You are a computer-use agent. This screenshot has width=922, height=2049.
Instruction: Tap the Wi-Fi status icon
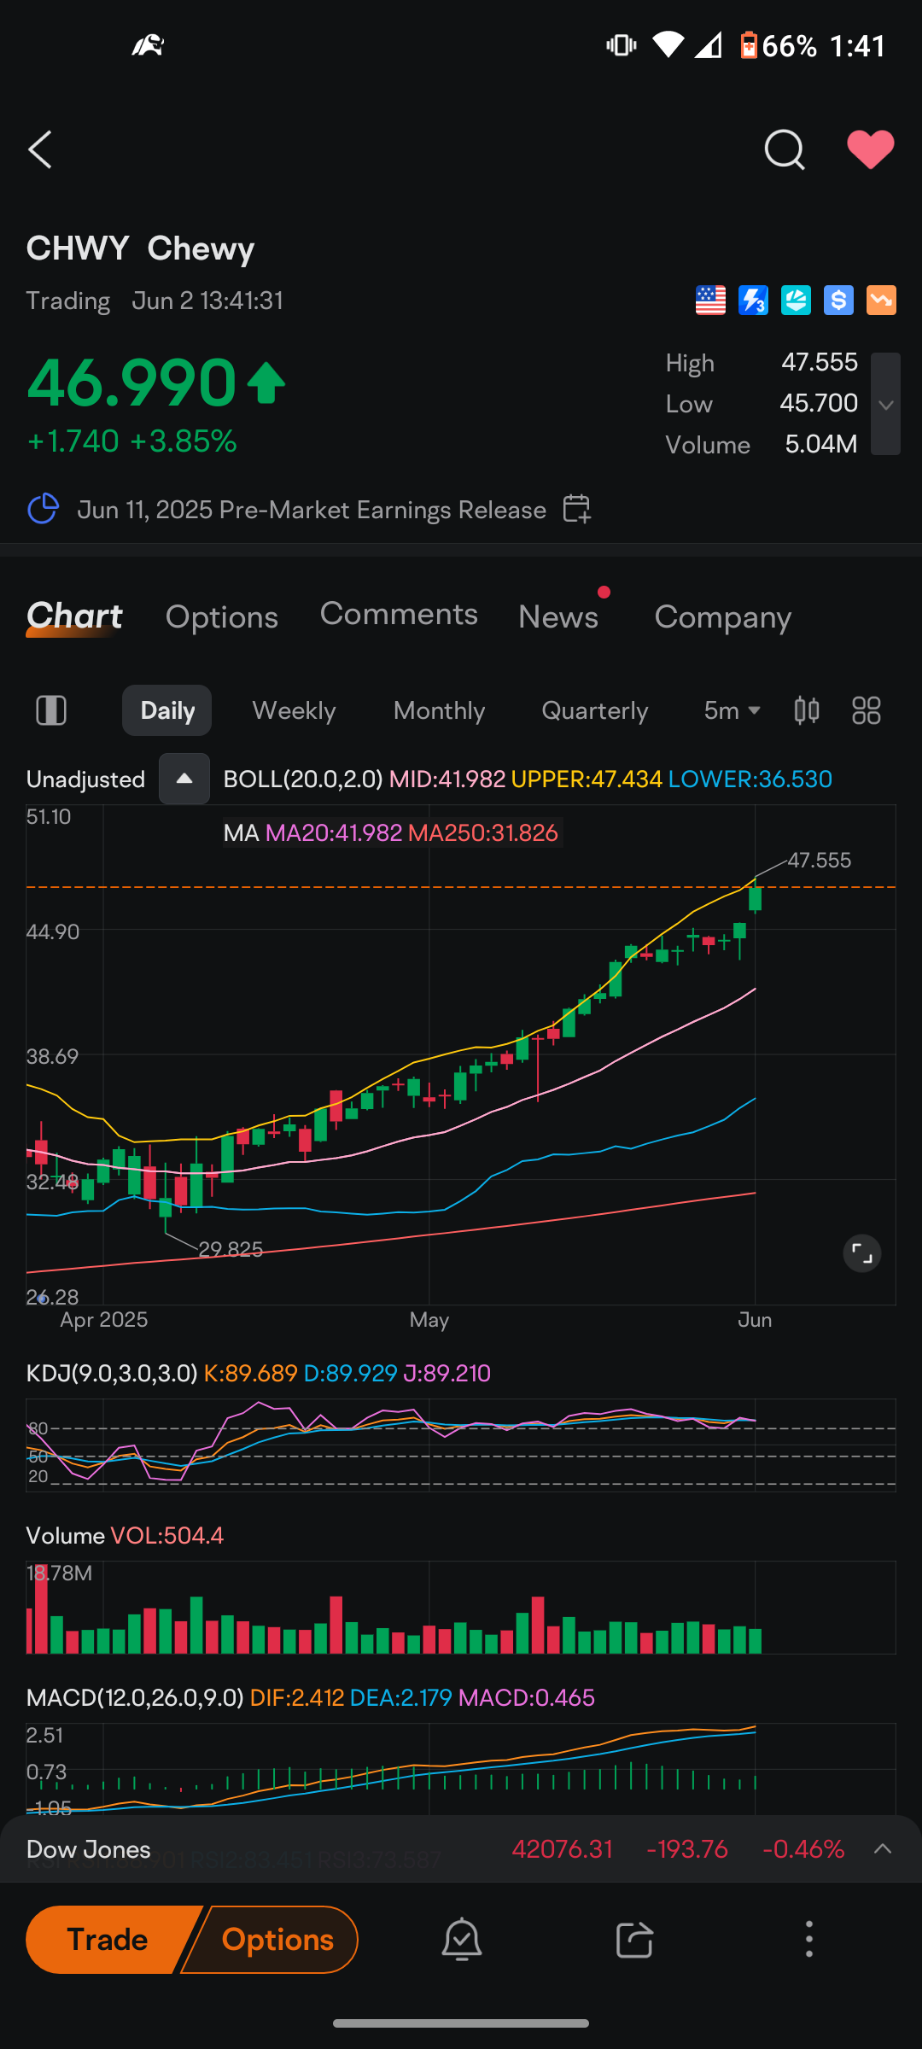668,45
